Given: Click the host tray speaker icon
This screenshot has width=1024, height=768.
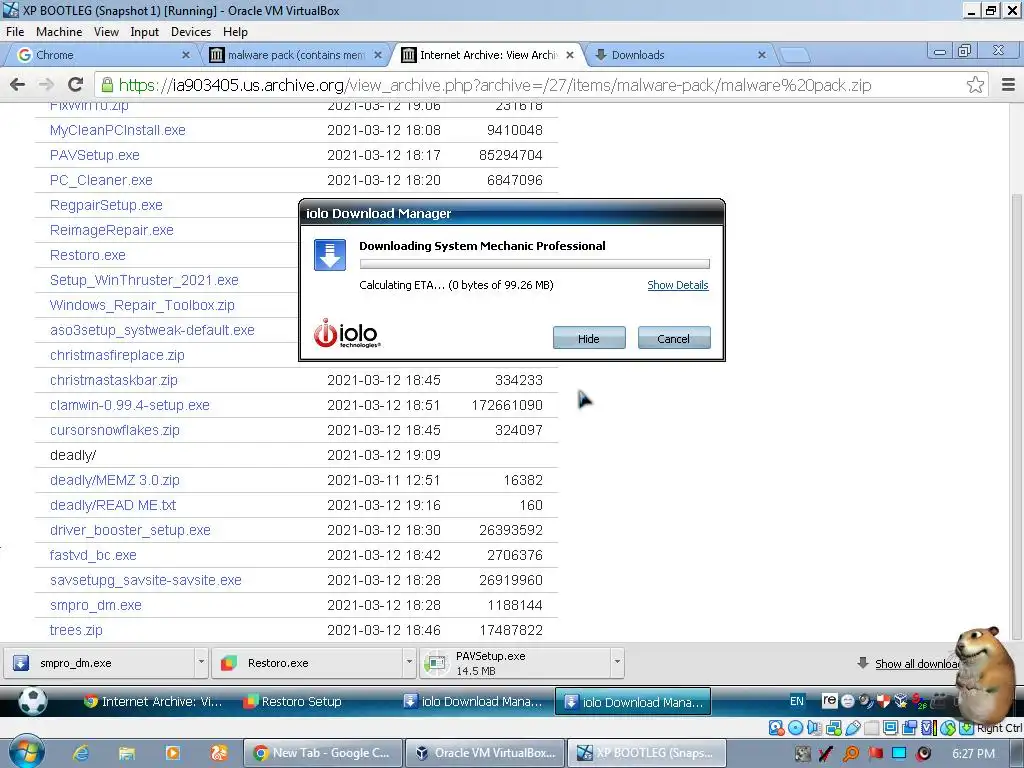Looking at the screenshot, I should (x=923, y=754).
